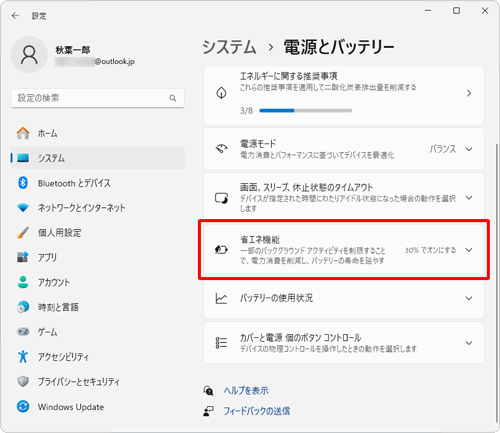Click the 電源モード gauge icon
Screen dimensions: 500x433
coord(221,149)
